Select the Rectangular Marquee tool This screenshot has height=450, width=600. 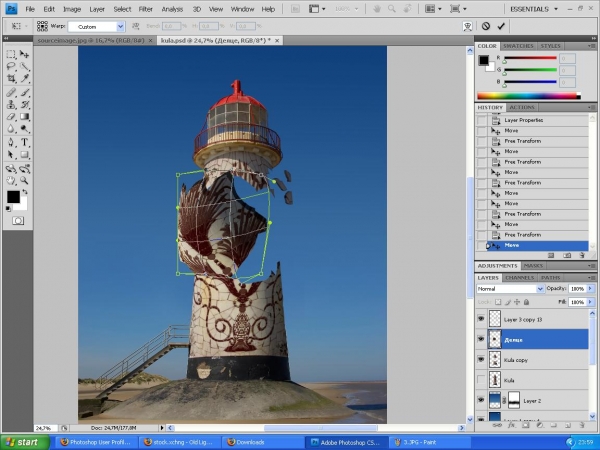pyautogui.click(x=11, y=54)
